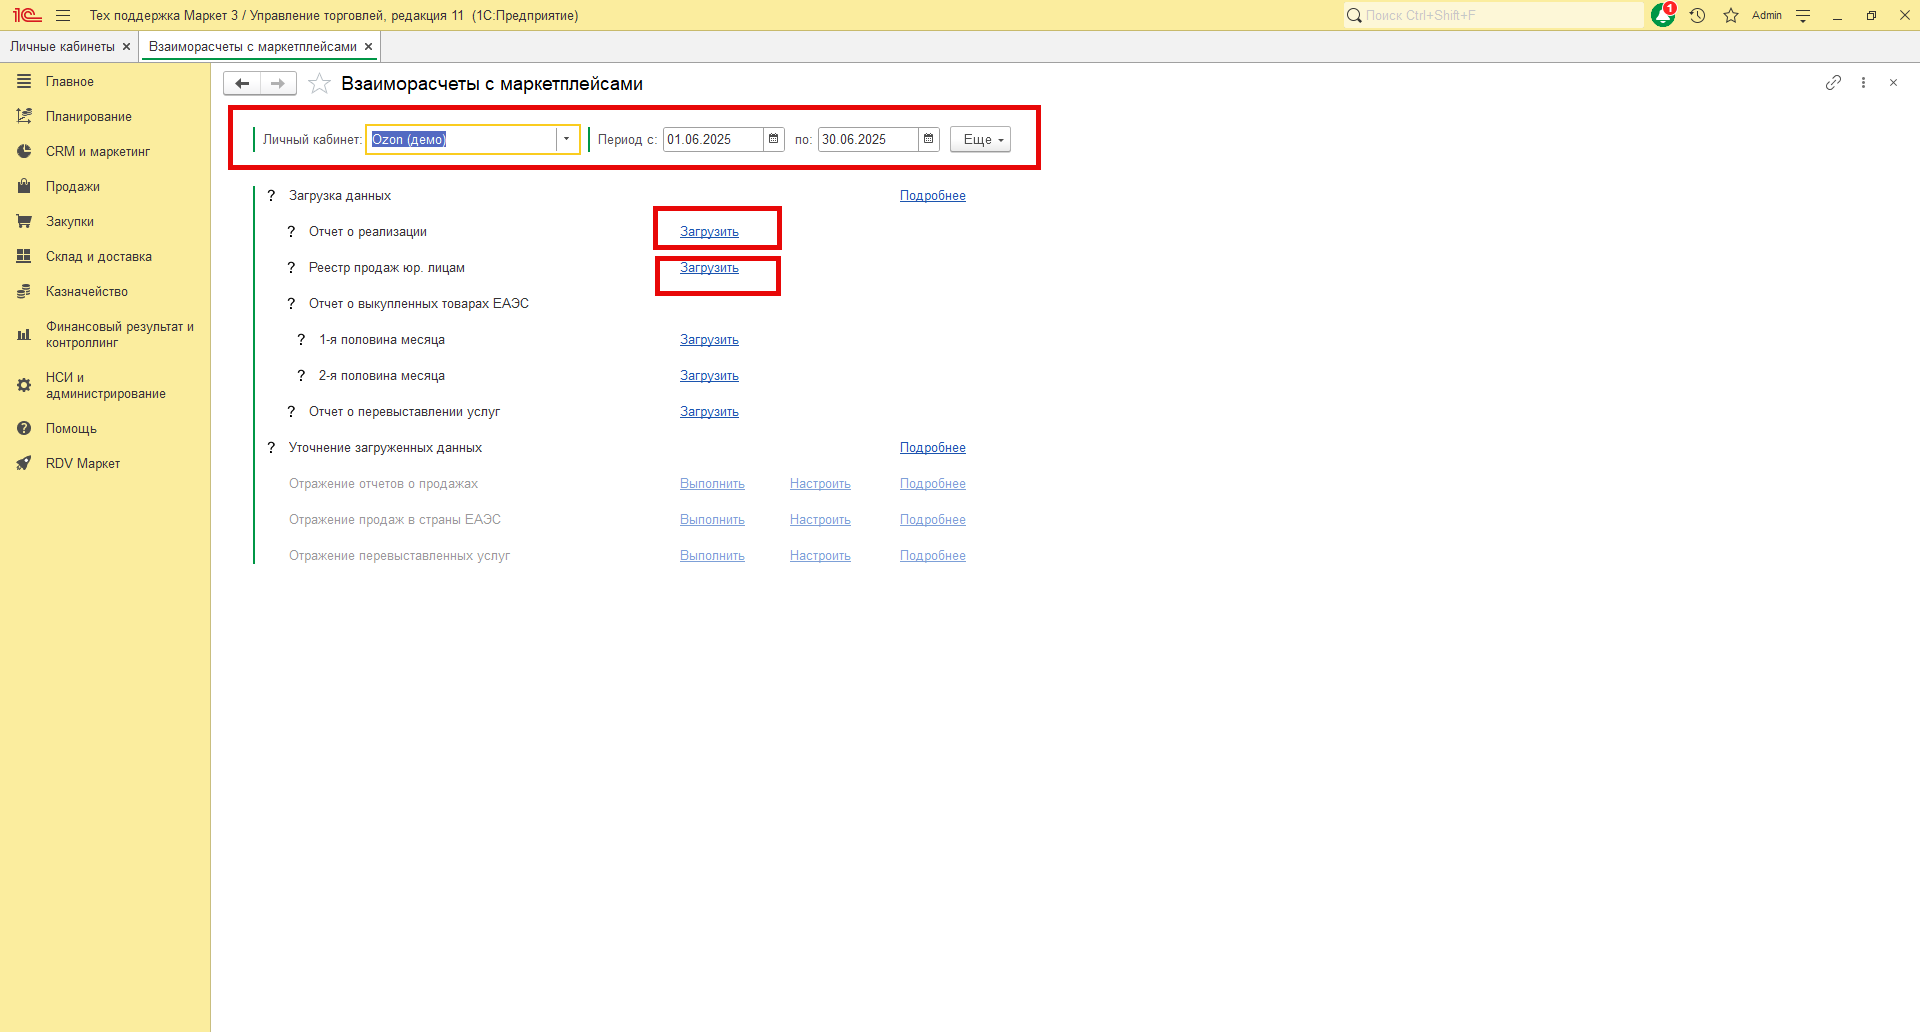Image resolution: width=1920 pixels, height=1032 pixels.
Task: Open Подробнее for Уточнение загруженных данных
Action: click(933, 448)
